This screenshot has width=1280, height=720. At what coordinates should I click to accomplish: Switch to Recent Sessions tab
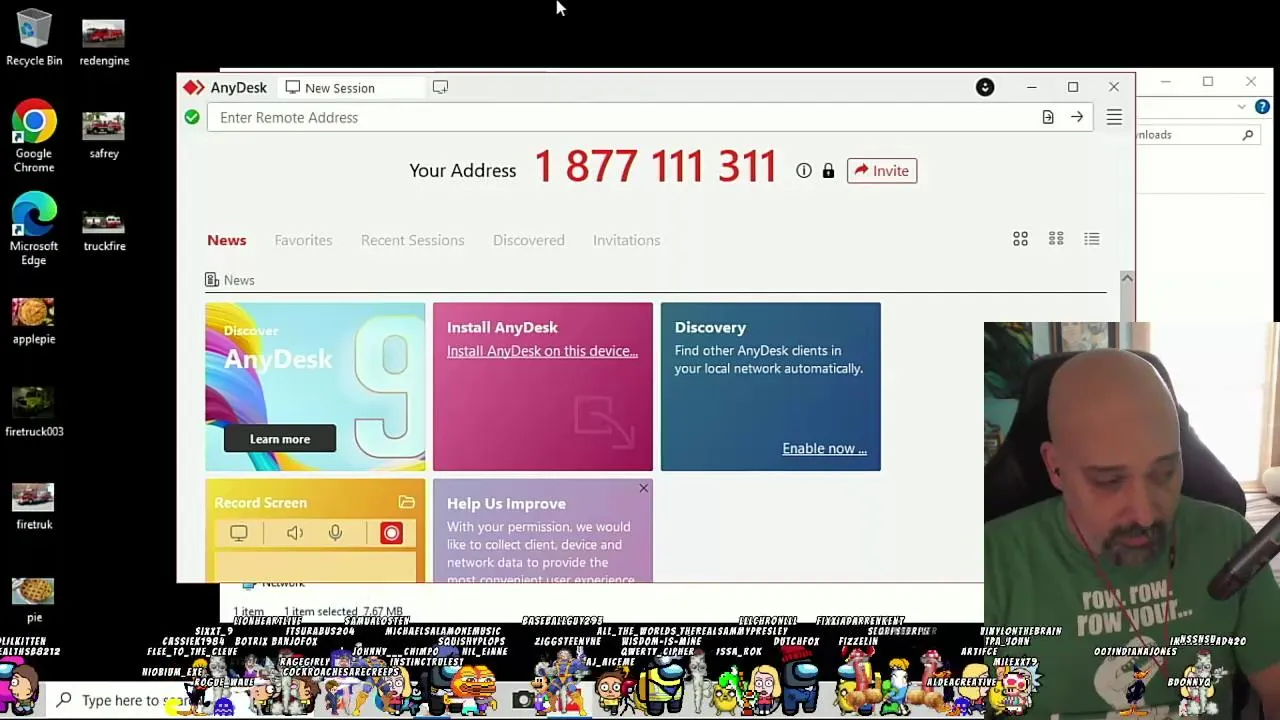coord(413,240)
